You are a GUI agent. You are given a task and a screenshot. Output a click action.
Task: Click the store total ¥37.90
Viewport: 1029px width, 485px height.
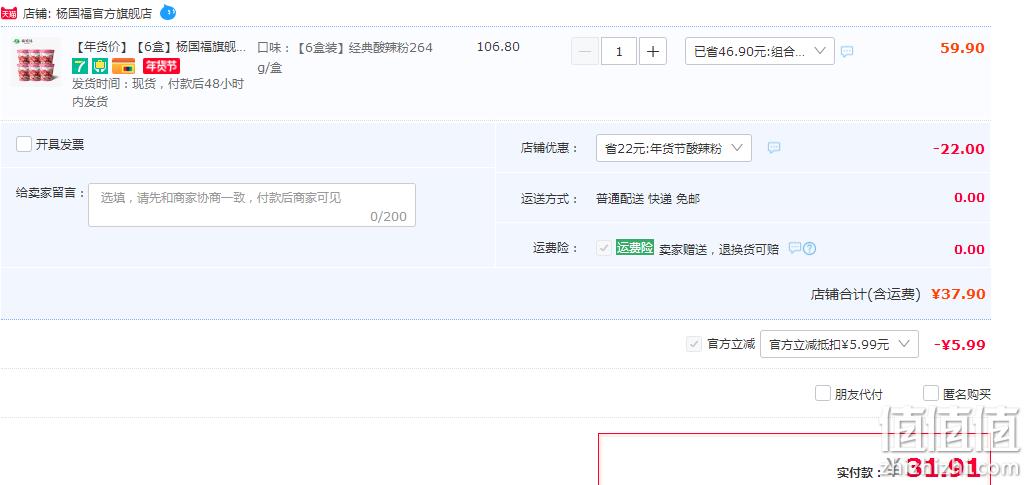coord(958,294)
